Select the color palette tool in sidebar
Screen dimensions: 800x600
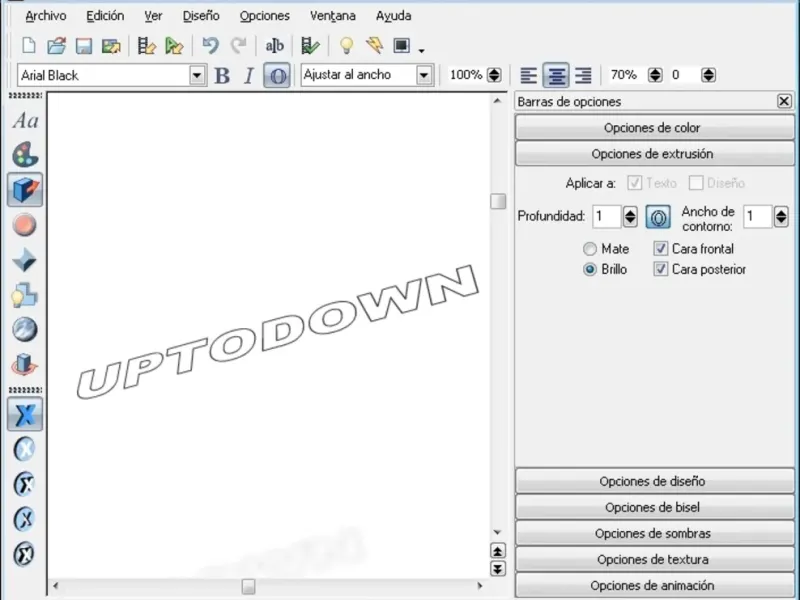25,155
